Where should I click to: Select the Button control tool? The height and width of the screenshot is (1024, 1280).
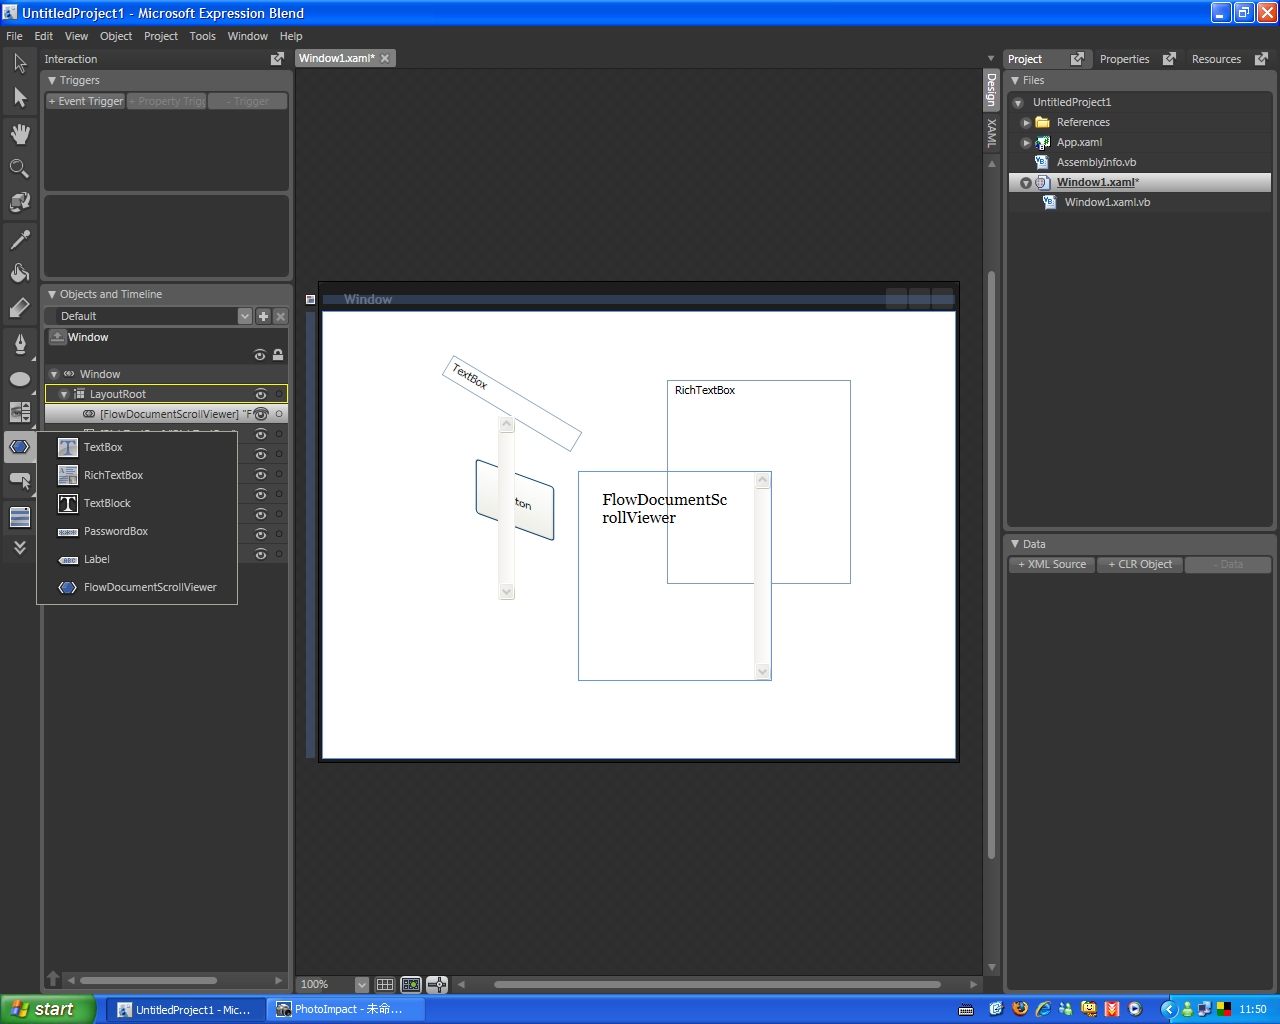tap(20, 482)
